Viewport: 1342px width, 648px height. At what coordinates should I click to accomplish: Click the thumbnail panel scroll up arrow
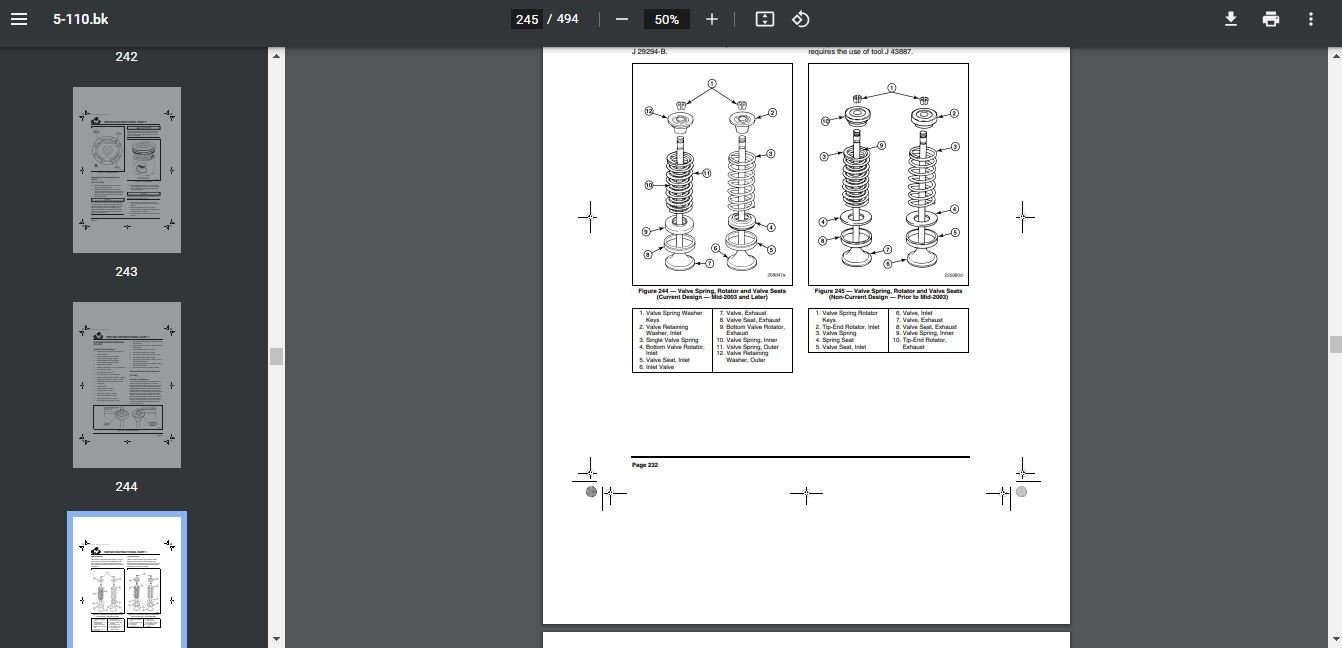(x=277, y=56)
